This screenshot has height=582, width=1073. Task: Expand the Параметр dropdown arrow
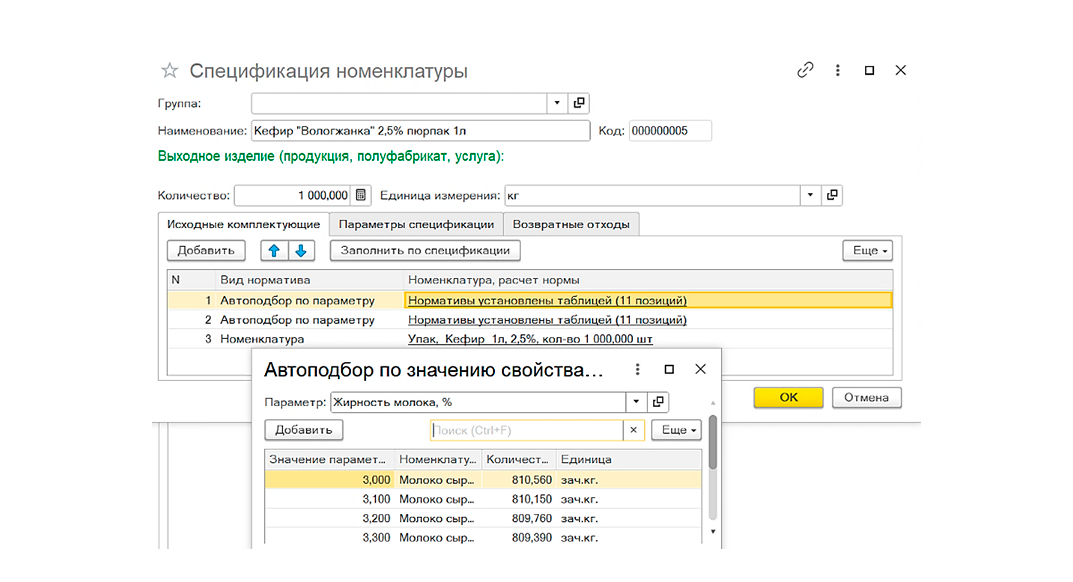pyautogui.click(x=636, y=402)
